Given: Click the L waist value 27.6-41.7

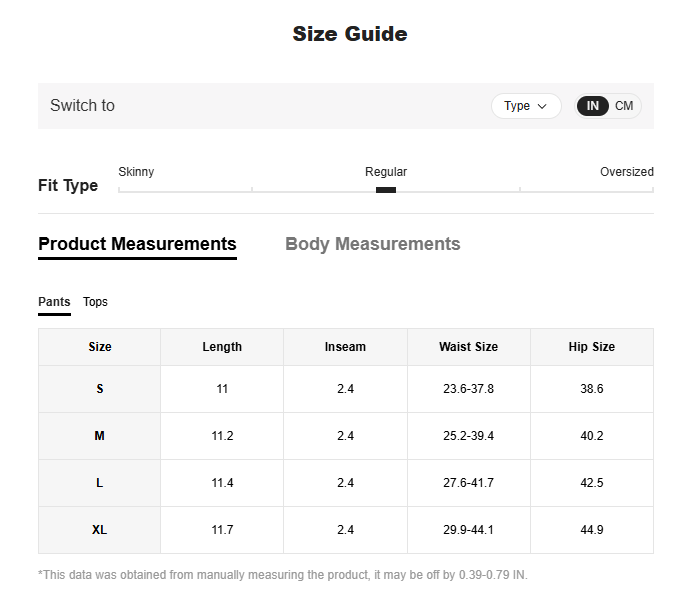Looking at the screenshot, I should (468, 483).
